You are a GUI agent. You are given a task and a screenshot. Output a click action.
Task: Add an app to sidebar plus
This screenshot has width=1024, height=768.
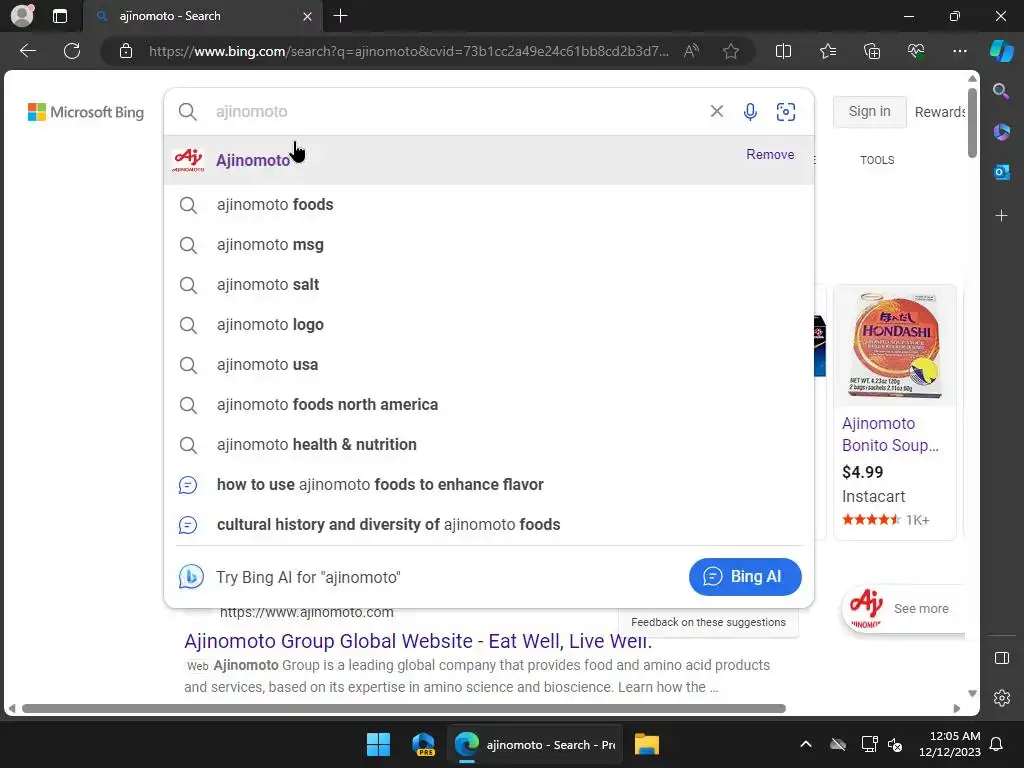click(1001, 216)
